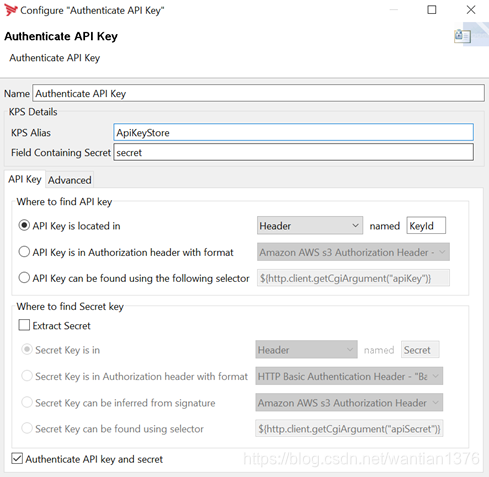Click the apiSecret selector text field

pos(349,429)
